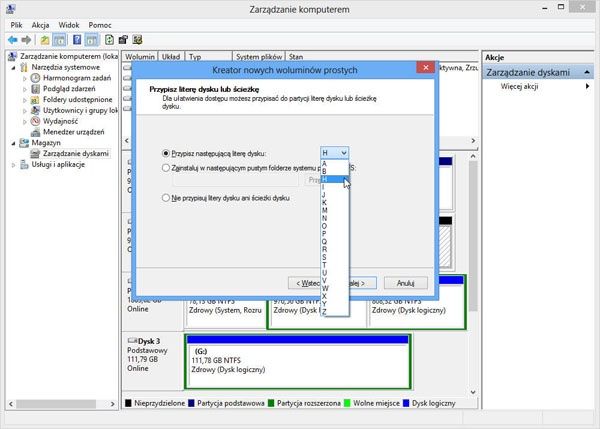Screen dimensions: 600x429
Task: Click the volume list right scroll arrow
Action: coord(473,141)
